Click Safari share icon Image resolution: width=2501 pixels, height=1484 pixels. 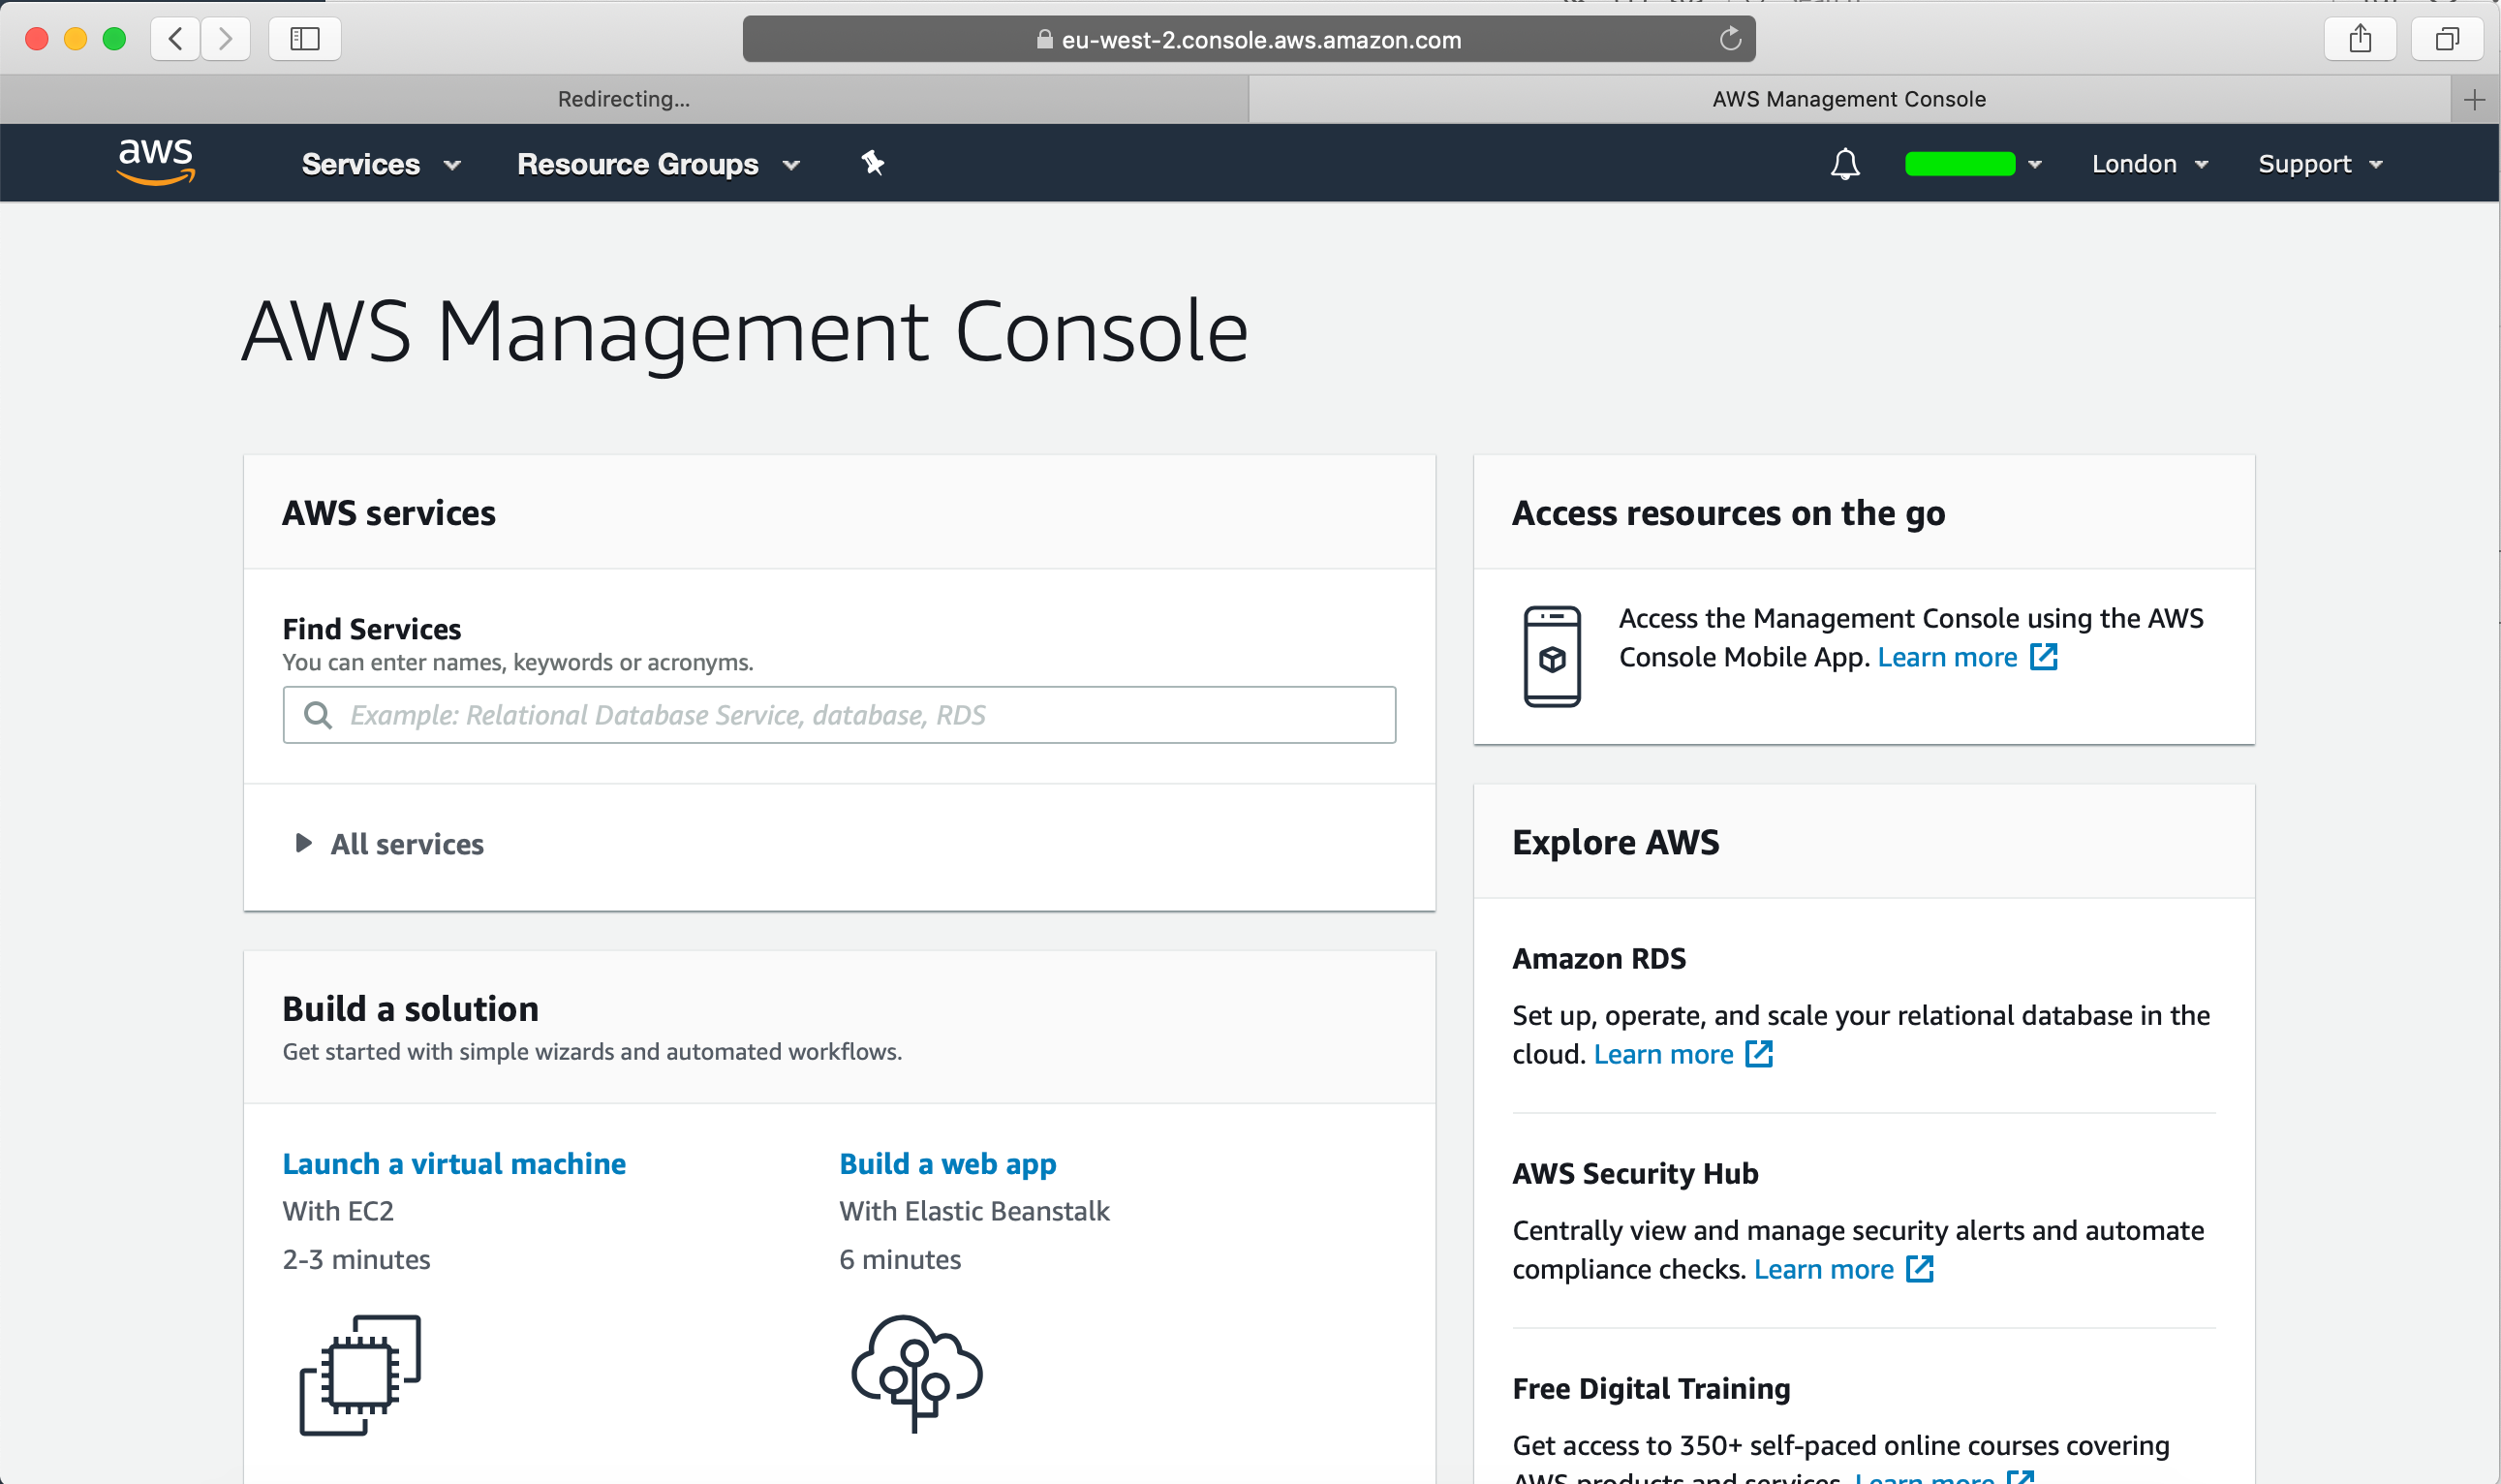click(2360, 39)
